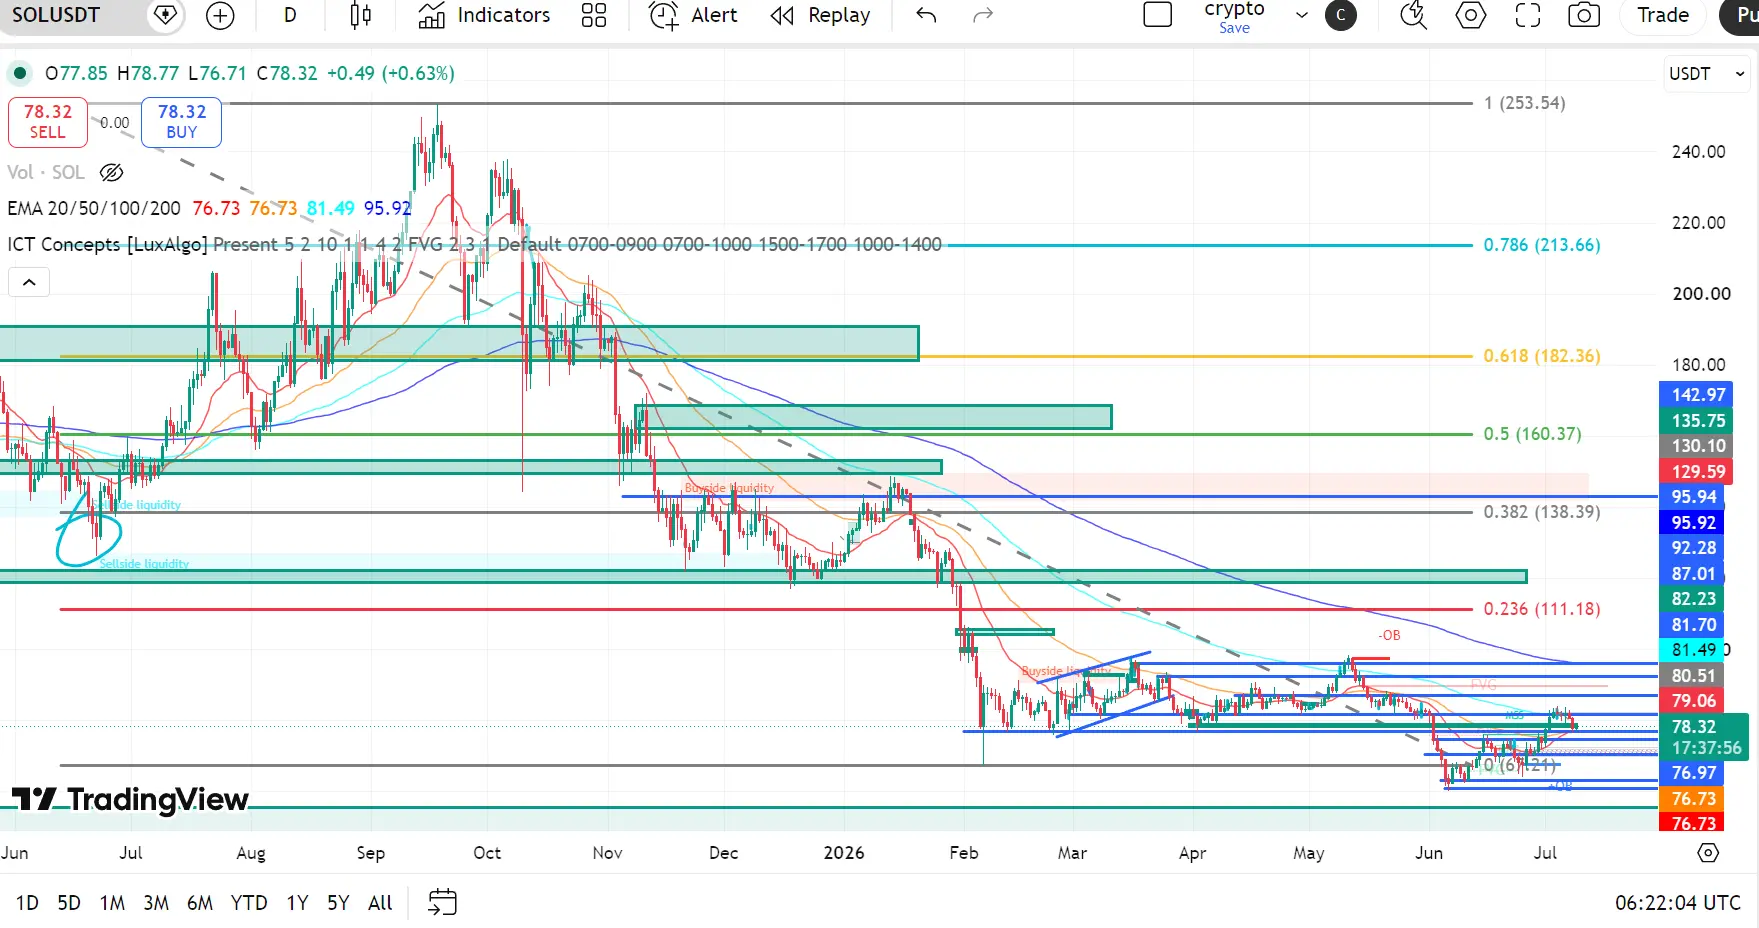Select the All time range

(x=380, y=903)
